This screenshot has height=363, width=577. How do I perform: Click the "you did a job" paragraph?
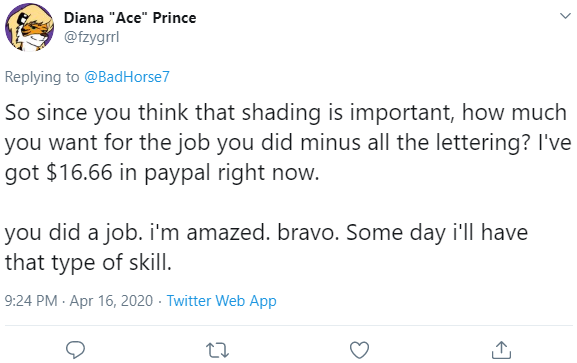(266, 247)
